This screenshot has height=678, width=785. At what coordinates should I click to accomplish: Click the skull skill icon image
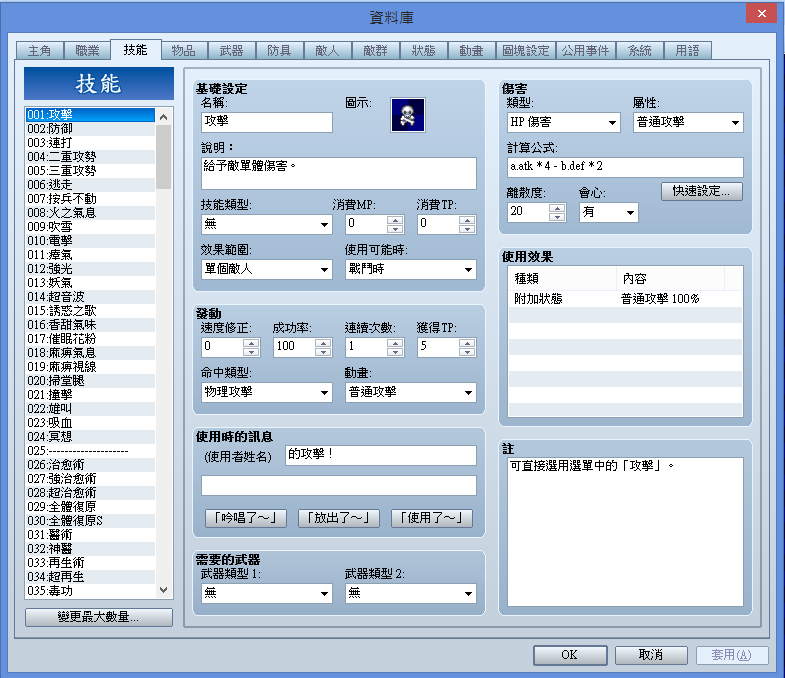[x=408, y=115]
